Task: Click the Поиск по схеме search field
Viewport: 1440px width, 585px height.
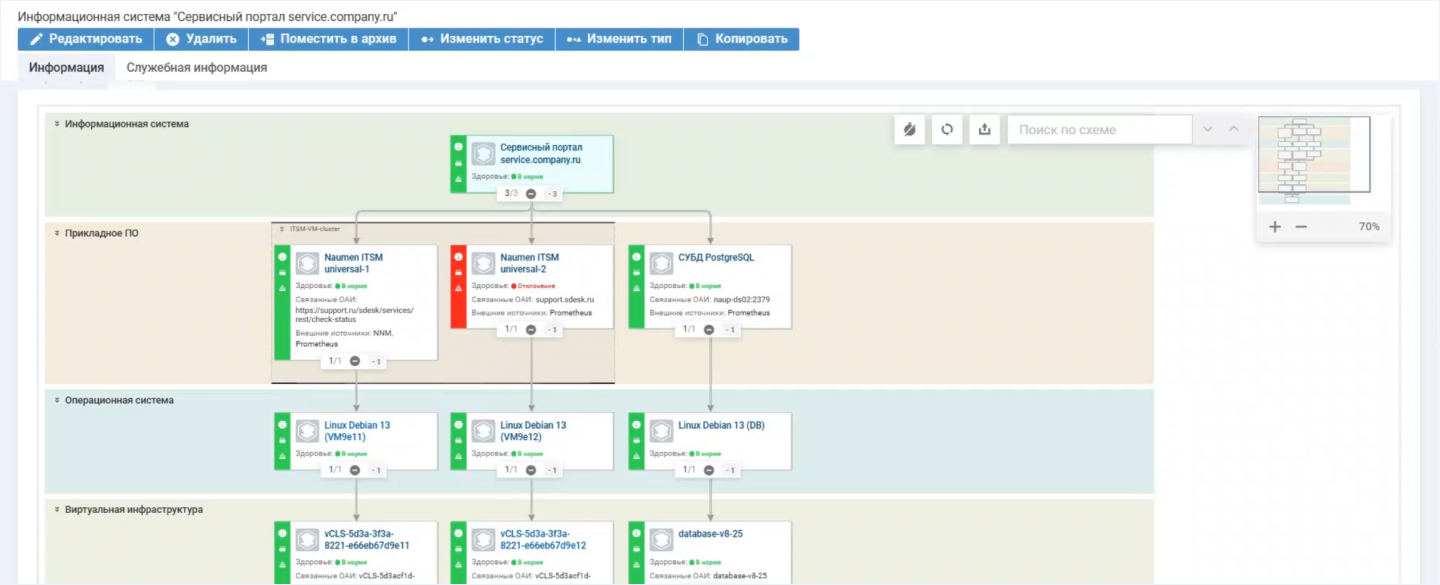Action: point(1098,130)
